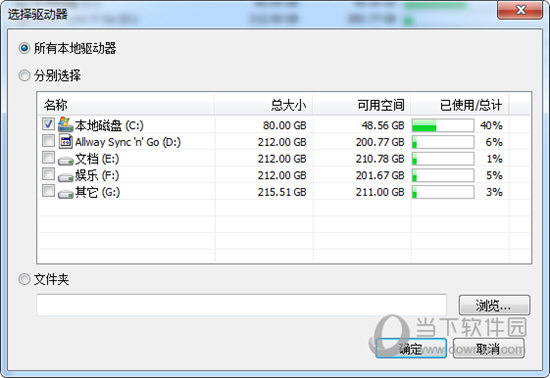Close the 选择驱动器 dialog

(x=520, y=10)
